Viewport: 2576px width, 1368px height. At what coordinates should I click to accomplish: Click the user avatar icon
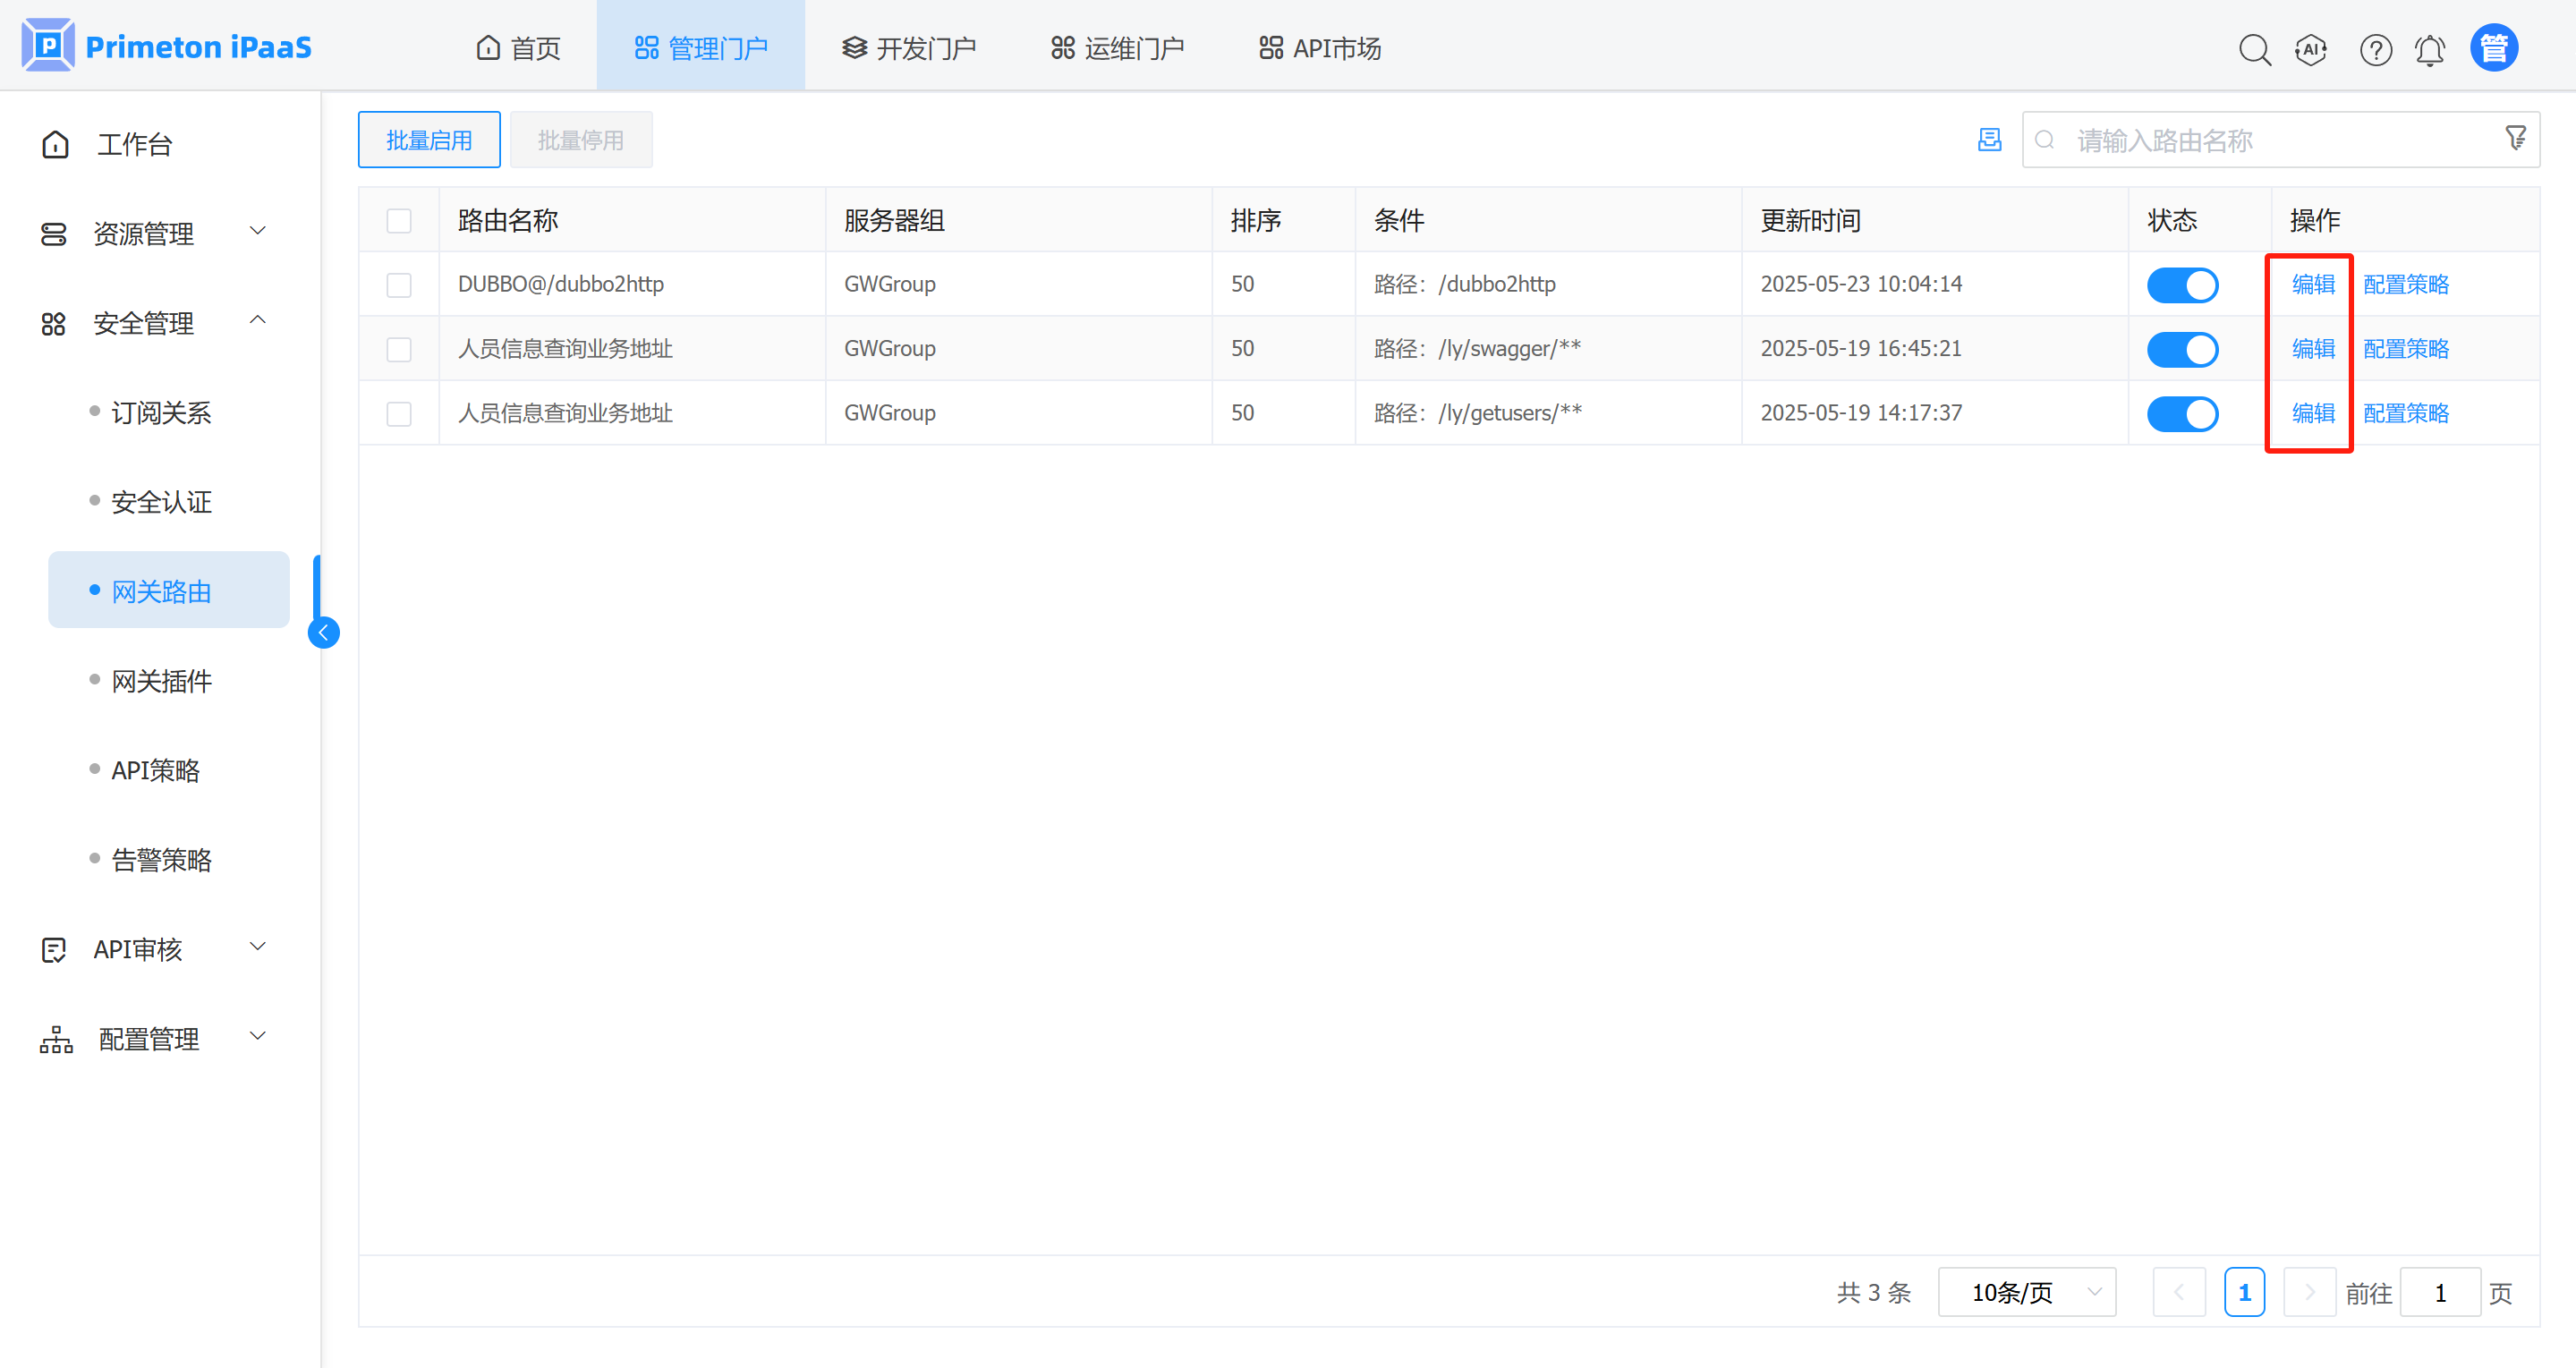[2493, 48]
